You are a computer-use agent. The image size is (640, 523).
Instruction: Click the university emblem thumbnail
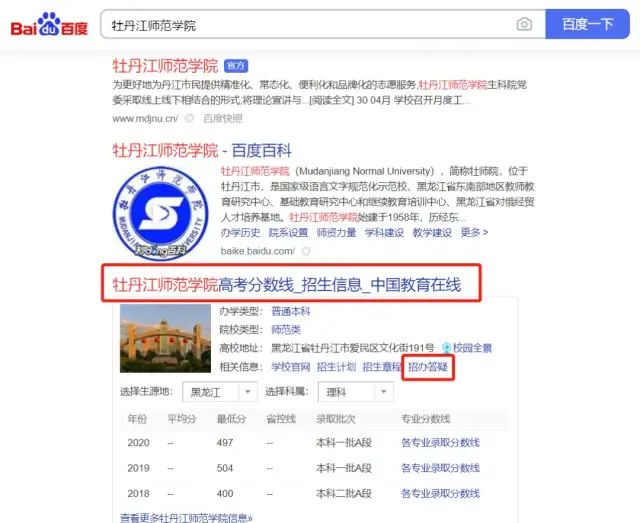coord(160,213)
